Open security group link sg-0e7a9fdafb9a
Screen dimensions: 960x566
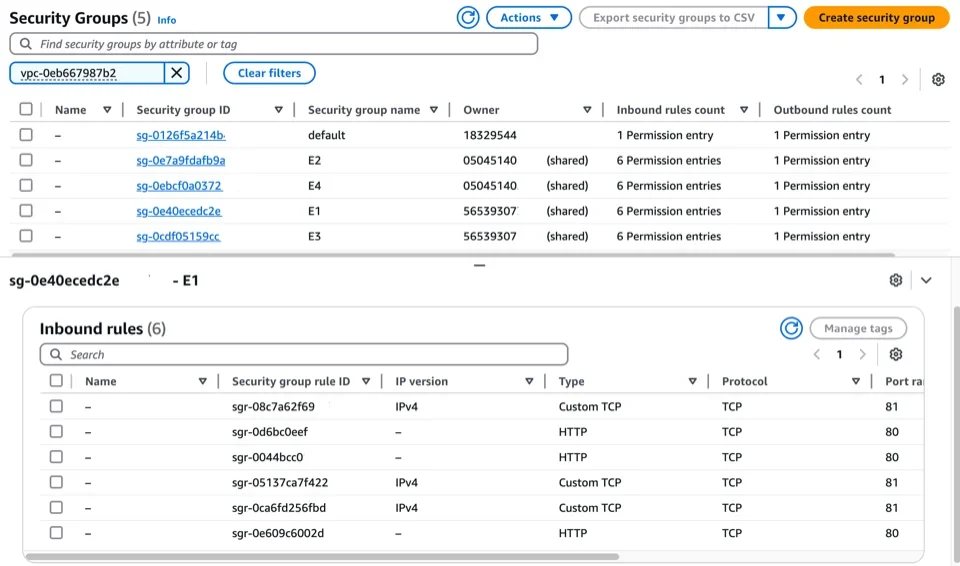pos(180,160)
